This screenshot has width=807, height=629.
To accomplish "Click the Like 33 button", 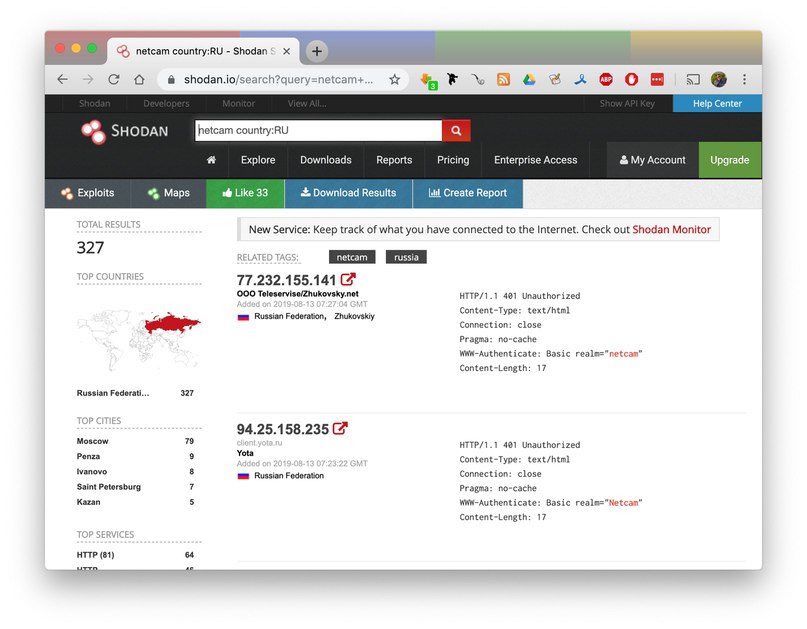I will point(245,193).
